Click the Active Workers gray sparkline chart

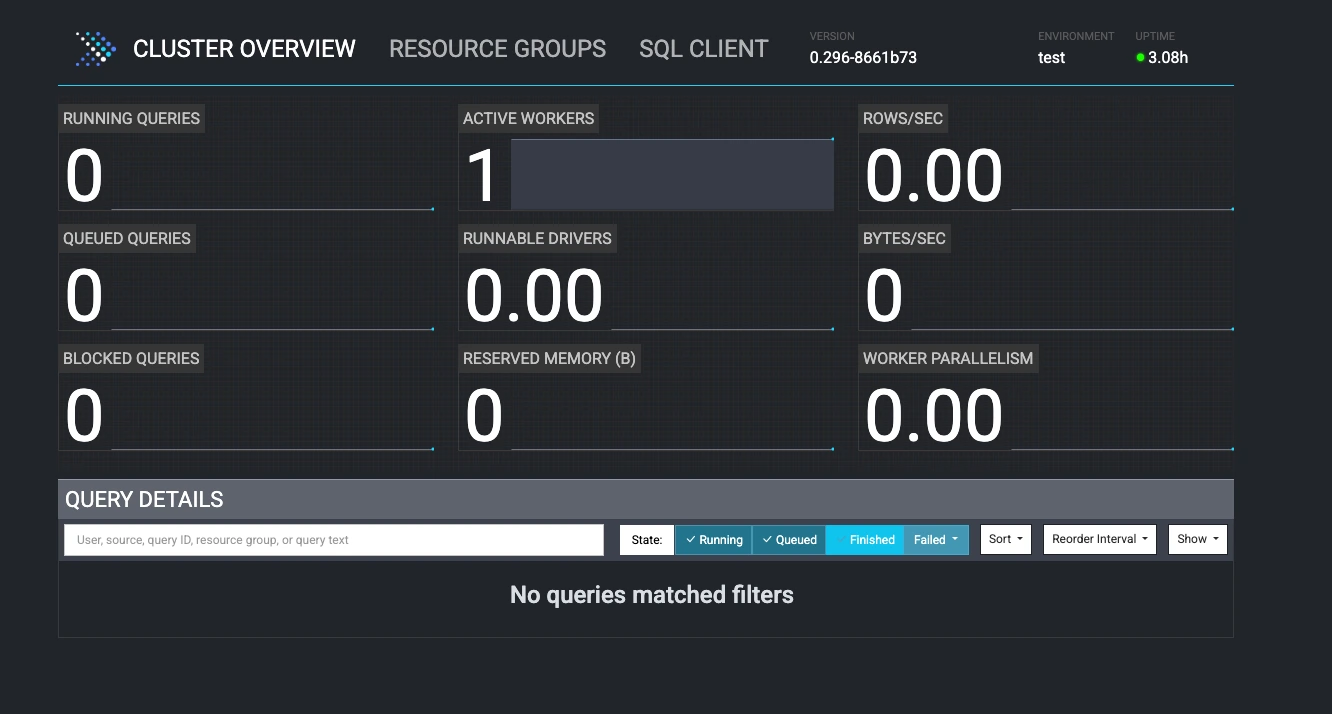672,175
